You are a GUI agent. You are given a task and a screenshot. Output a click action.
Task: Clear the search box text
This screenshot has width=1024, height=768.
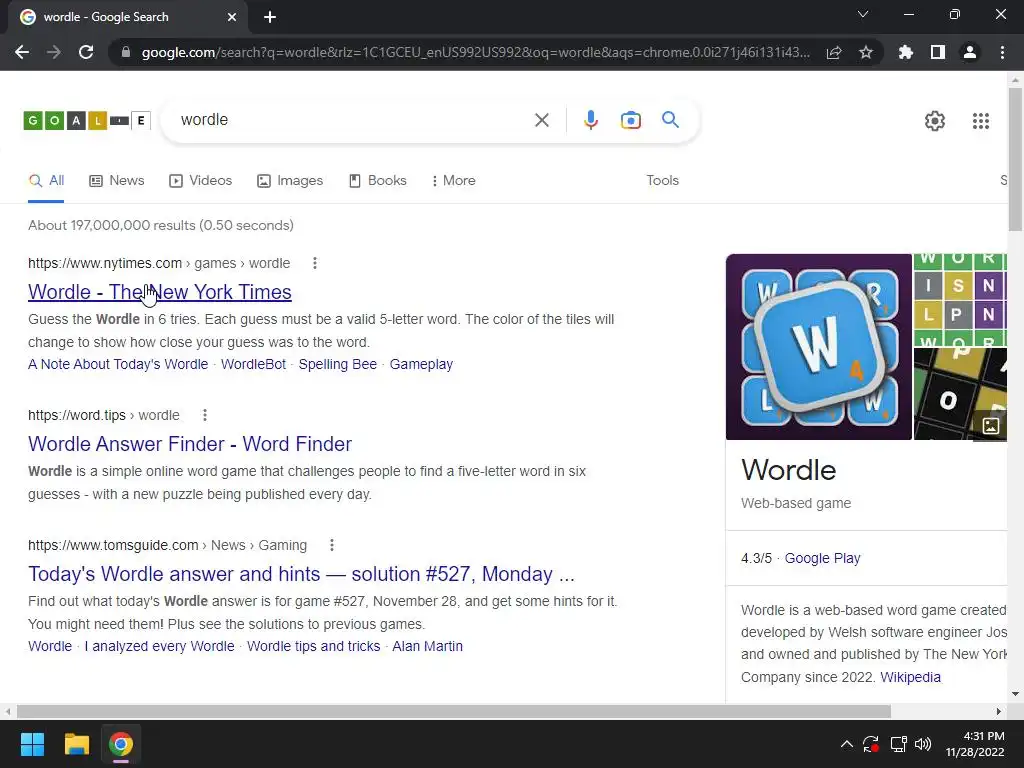pyautogui.click(x=541, y=120)
